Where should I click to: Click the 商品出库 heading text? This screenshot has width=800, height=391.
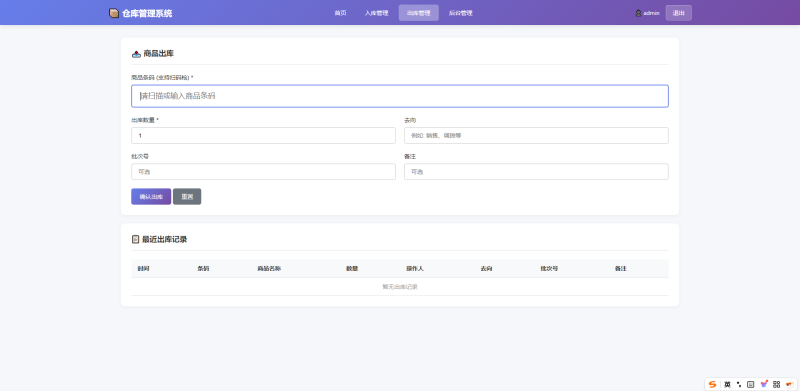159,54
